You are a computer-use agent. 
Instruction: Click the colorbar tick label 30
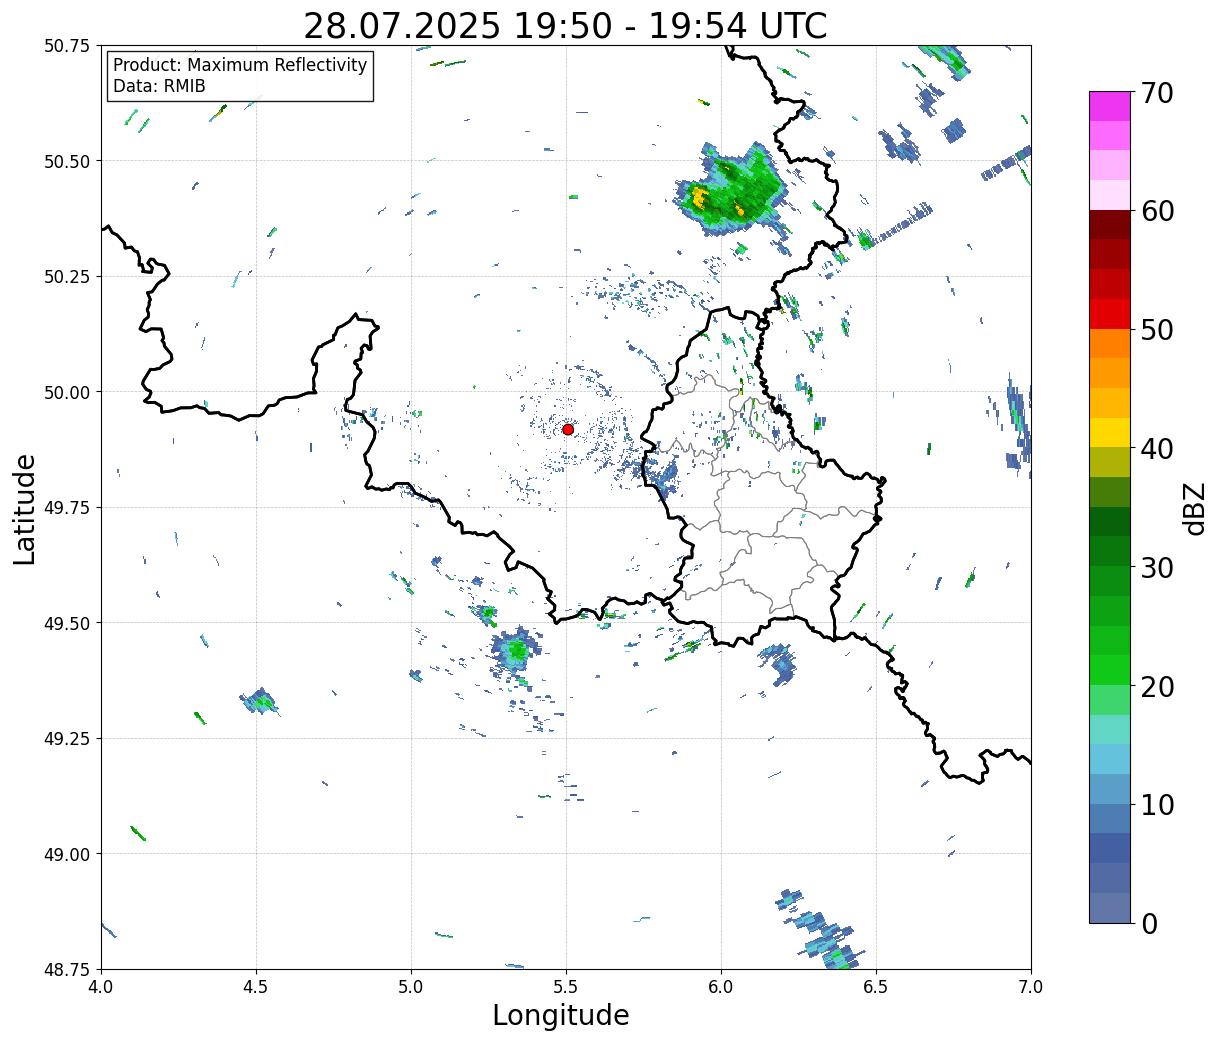tap(1156, 568)
